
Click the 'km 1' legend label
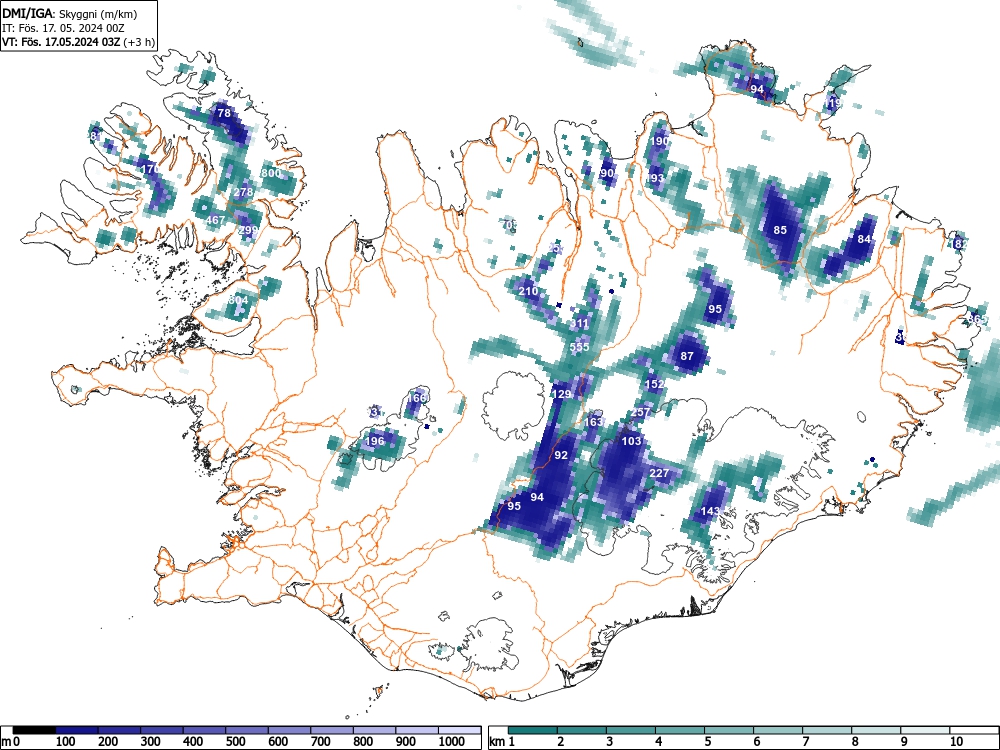point(502,742)
